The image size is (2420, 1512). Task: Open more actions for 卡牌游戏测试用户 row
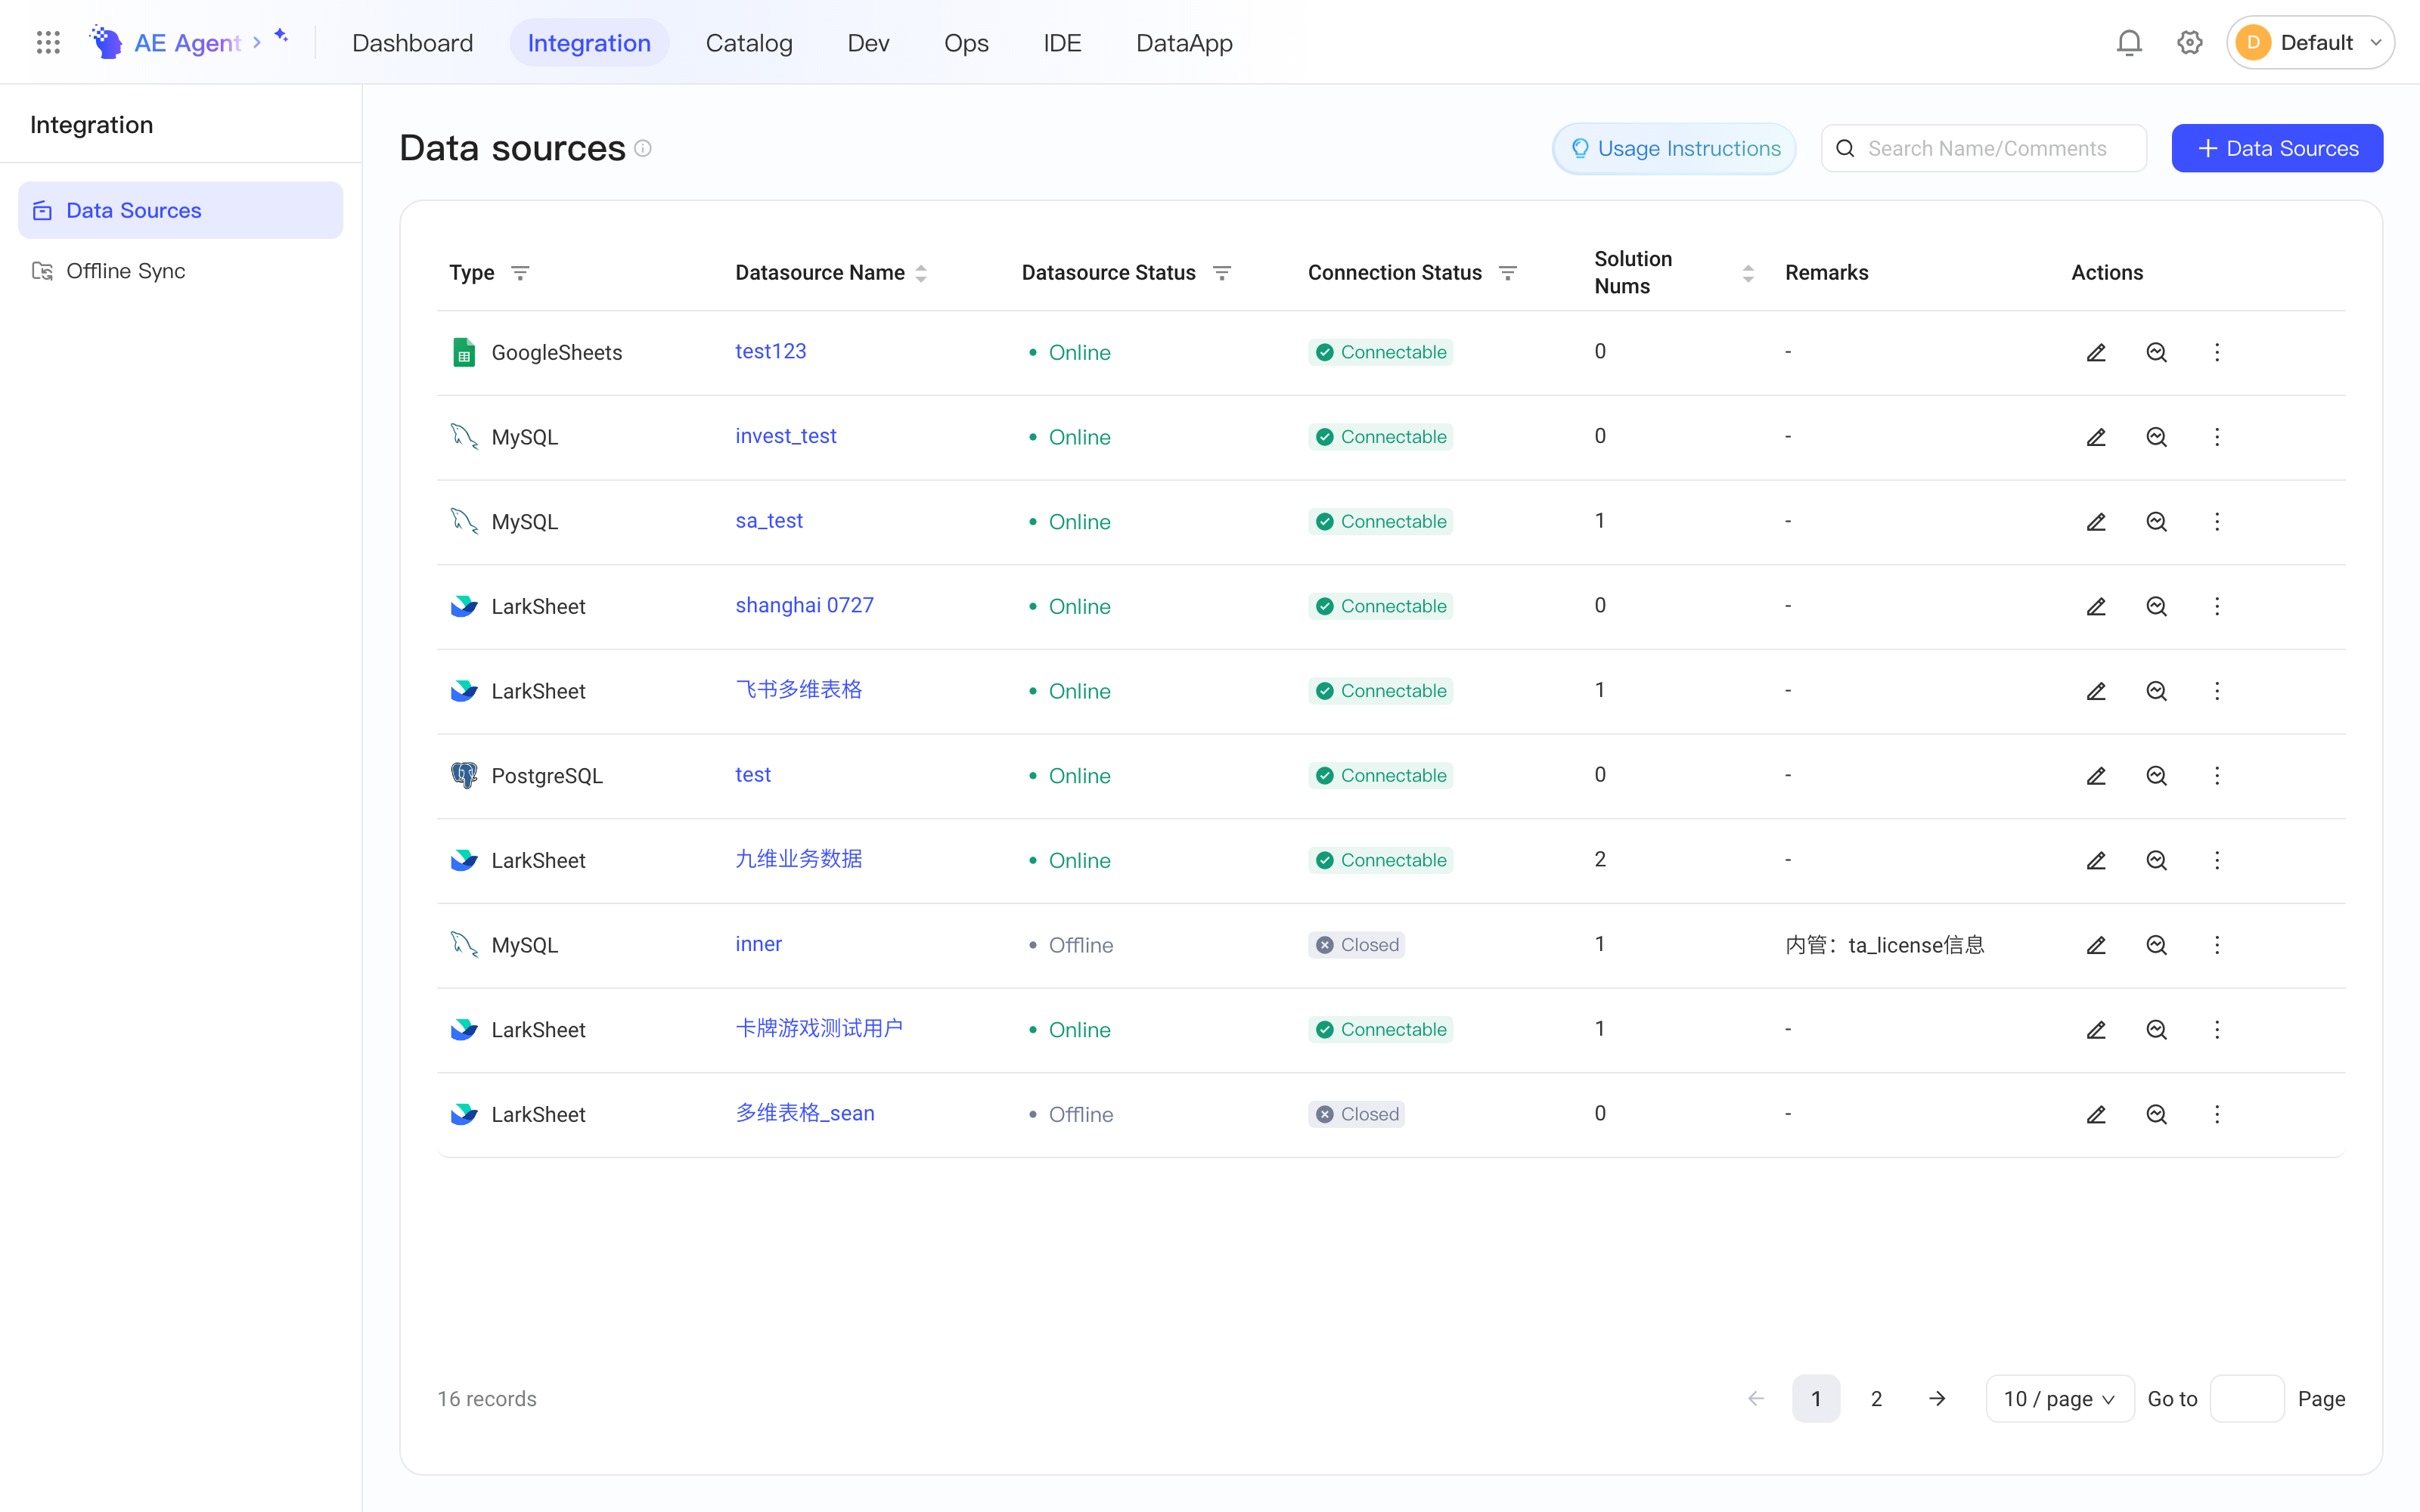click(2217, 1030)
